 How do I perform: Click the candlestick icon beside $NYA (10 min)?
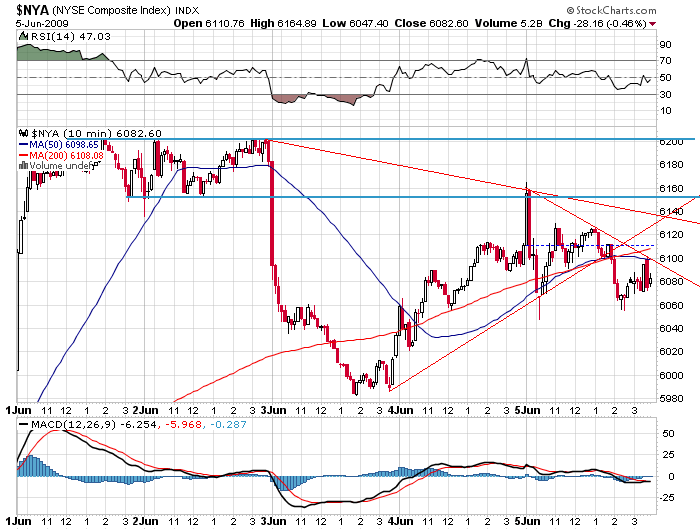pos(24,133)
